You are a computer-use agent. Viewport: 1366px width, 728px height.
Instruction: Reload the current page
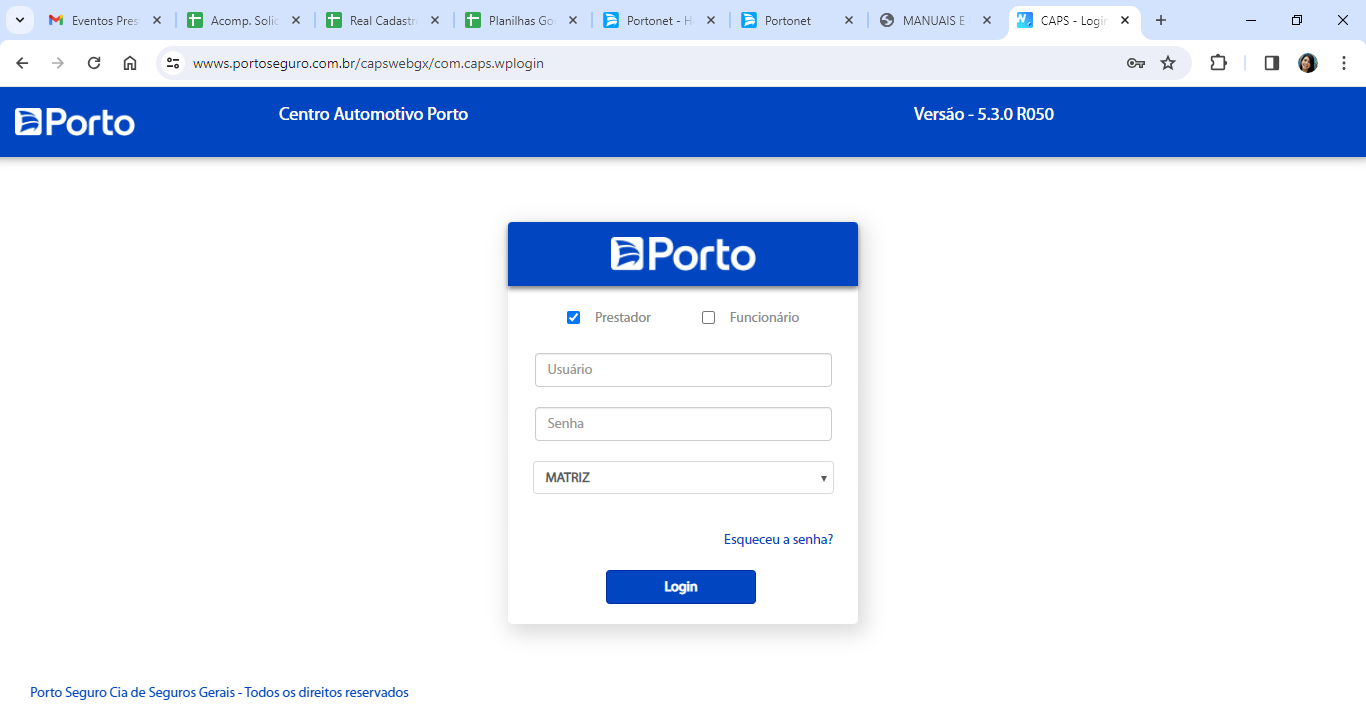(x=94, y=63)
